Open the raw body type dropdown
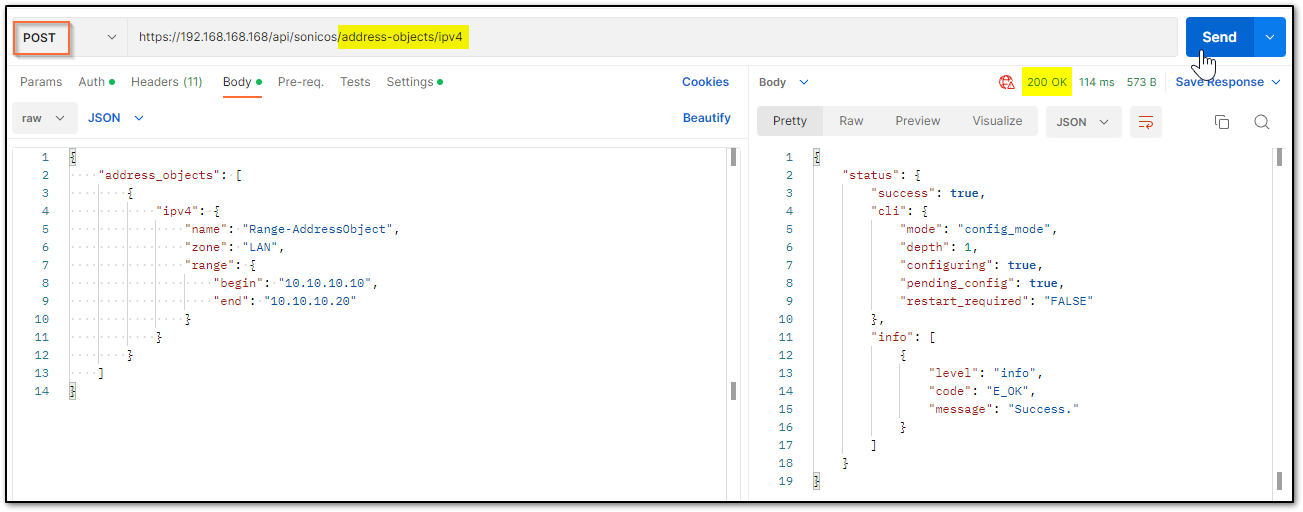Screen dimensions: 1303x512 [x=44, y=118]
